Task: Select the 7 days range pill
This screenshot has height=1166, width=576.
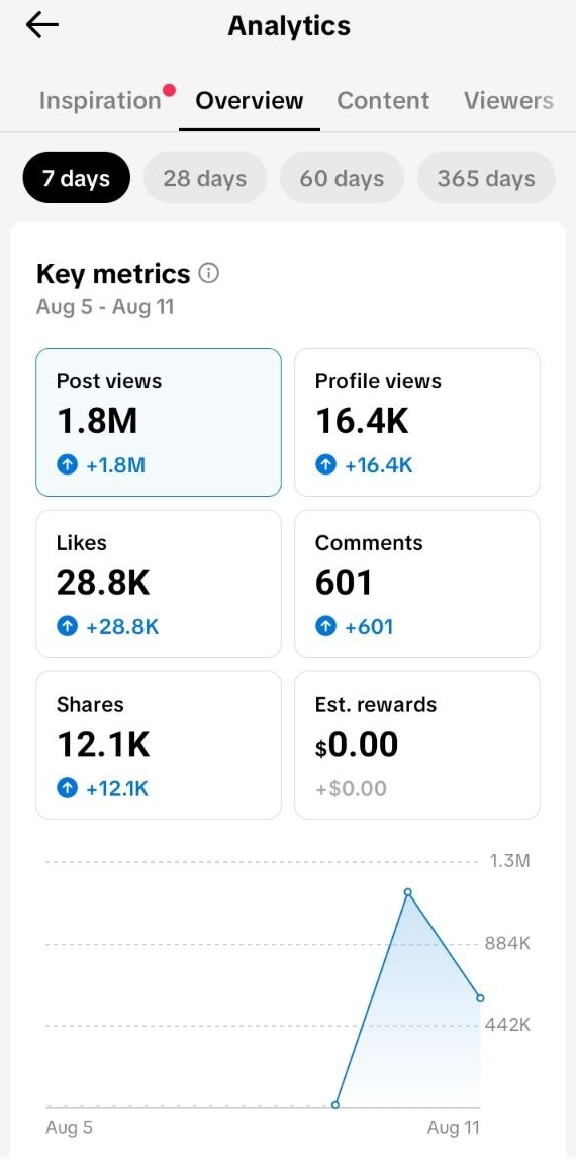Action: [x=77, y=178]
